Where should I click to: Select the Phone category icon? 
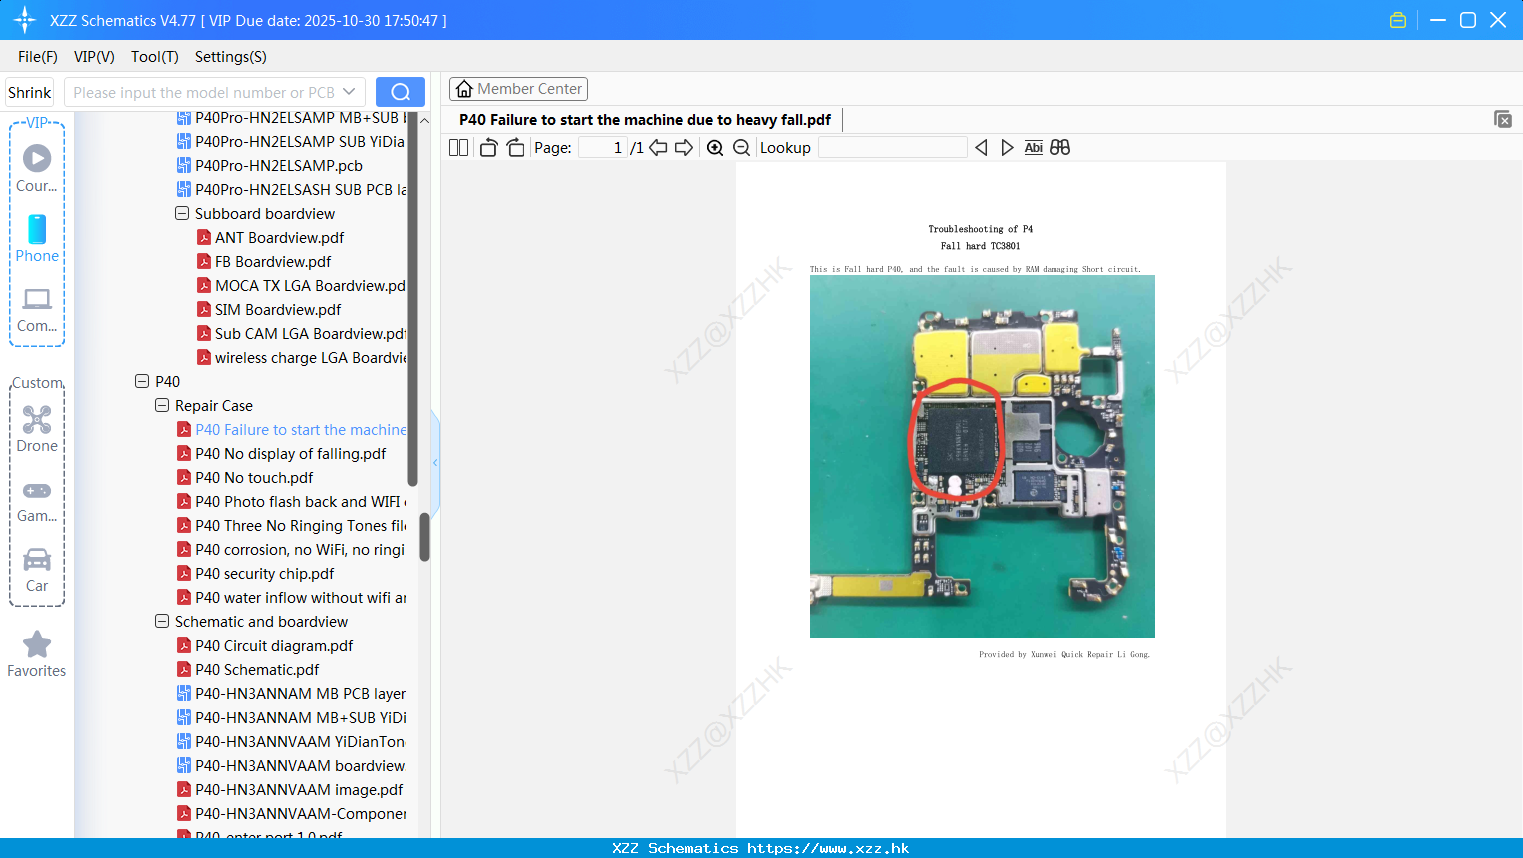pyautogui.click(x=37, y=239)
